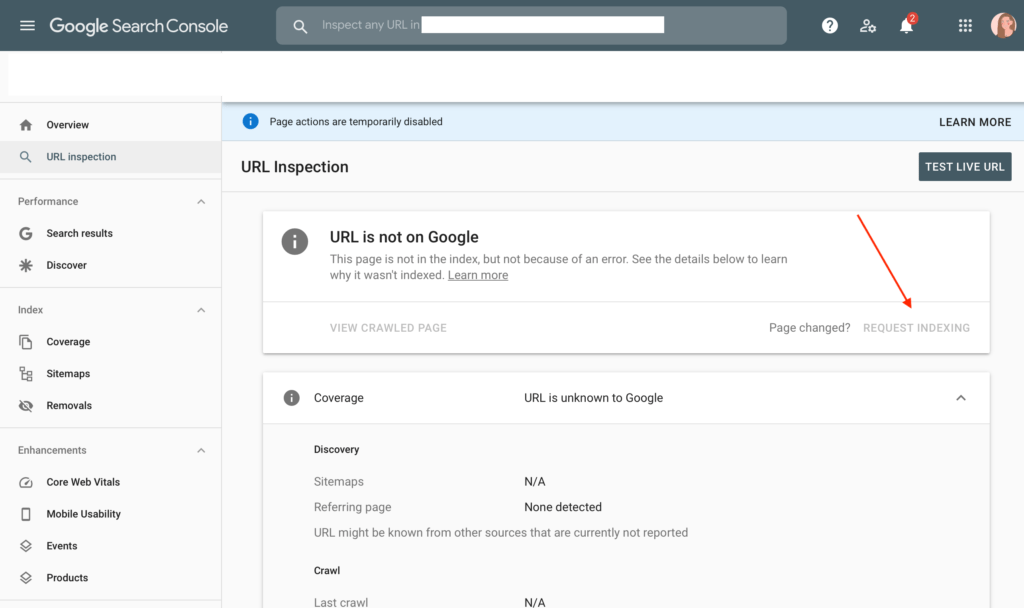
Task: Click the Discover asterisk icon
Action: point(25,265)
